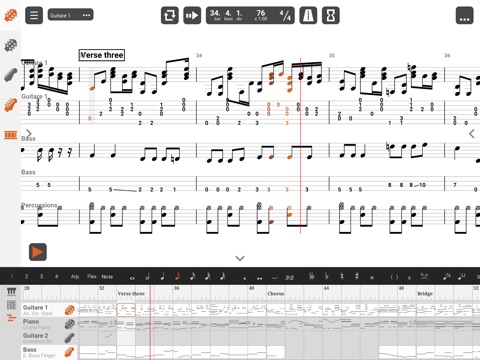This screenshot has width=480, height=360.
Task: Select the Guitare 2 track in the track list
Action: click(x=49, y=338)
